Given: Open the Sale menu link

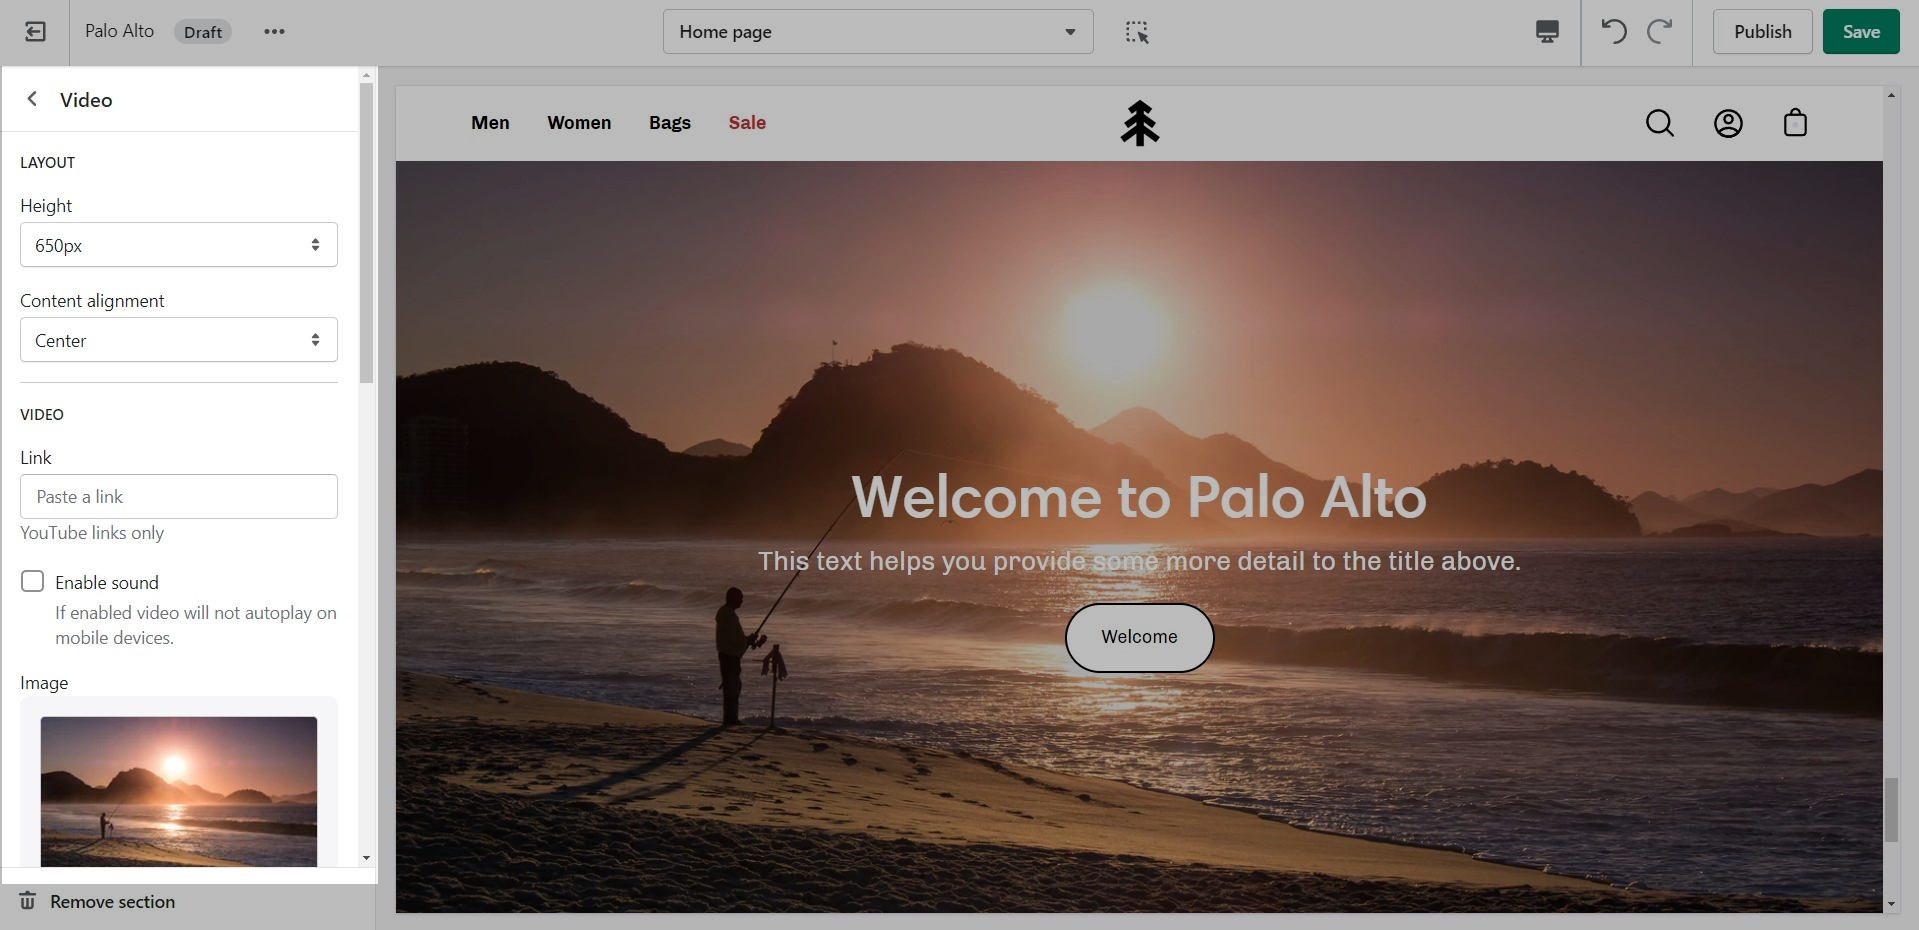Looking at the screenshot, I should pos(747,123).
